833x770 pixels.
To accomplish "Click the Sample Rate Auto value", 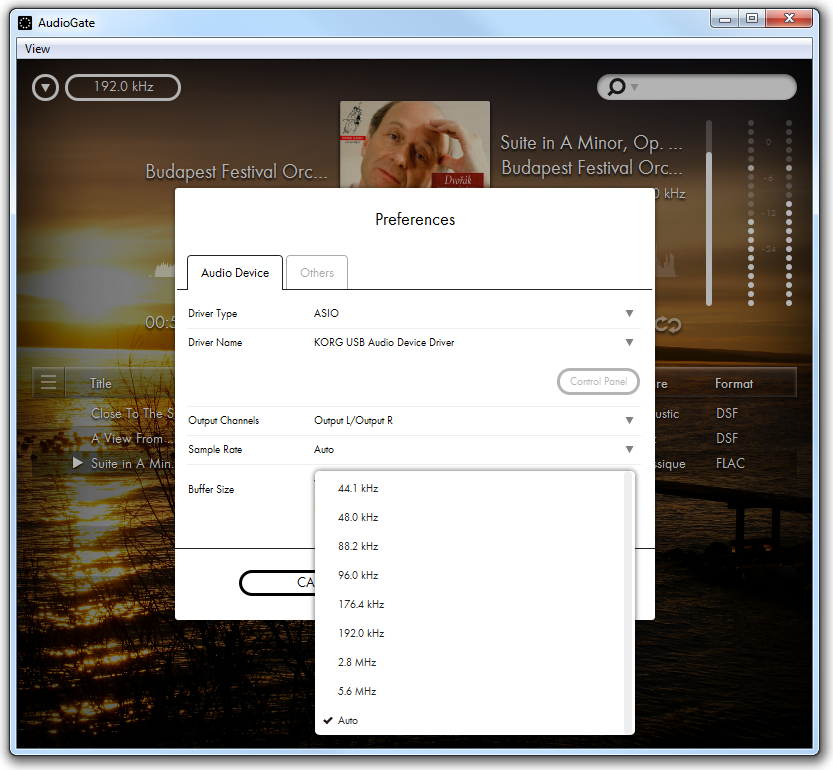I will [x=324, y=450].
